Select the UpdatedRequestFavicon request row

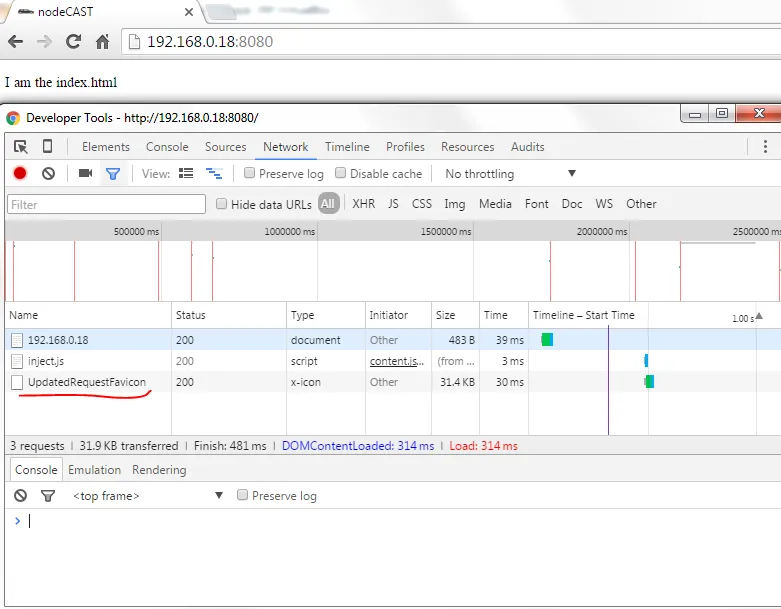(x=393, y=382)
